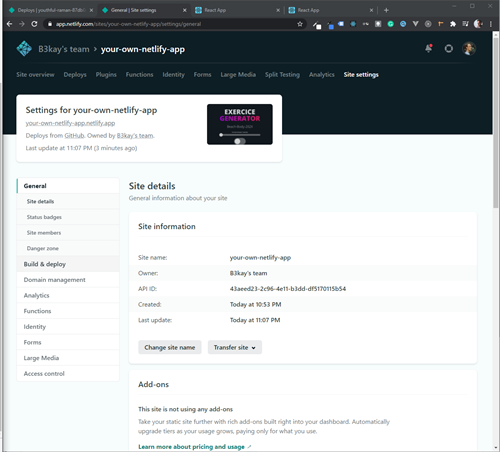This screenshot has width=500, height=452.
Task: Switch to the Deploys browser tab
Action: click(50, 10)
